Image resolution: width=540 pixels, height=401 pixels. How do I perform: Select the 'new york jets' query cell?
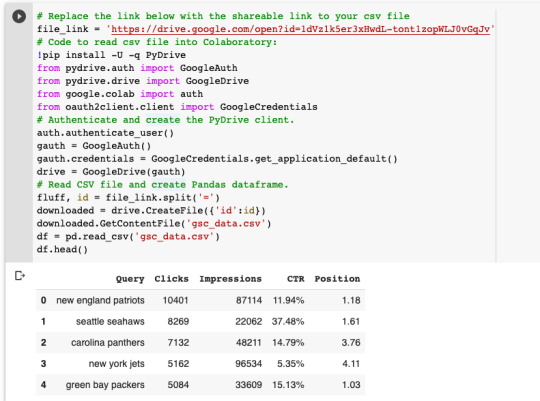point(116,364)
